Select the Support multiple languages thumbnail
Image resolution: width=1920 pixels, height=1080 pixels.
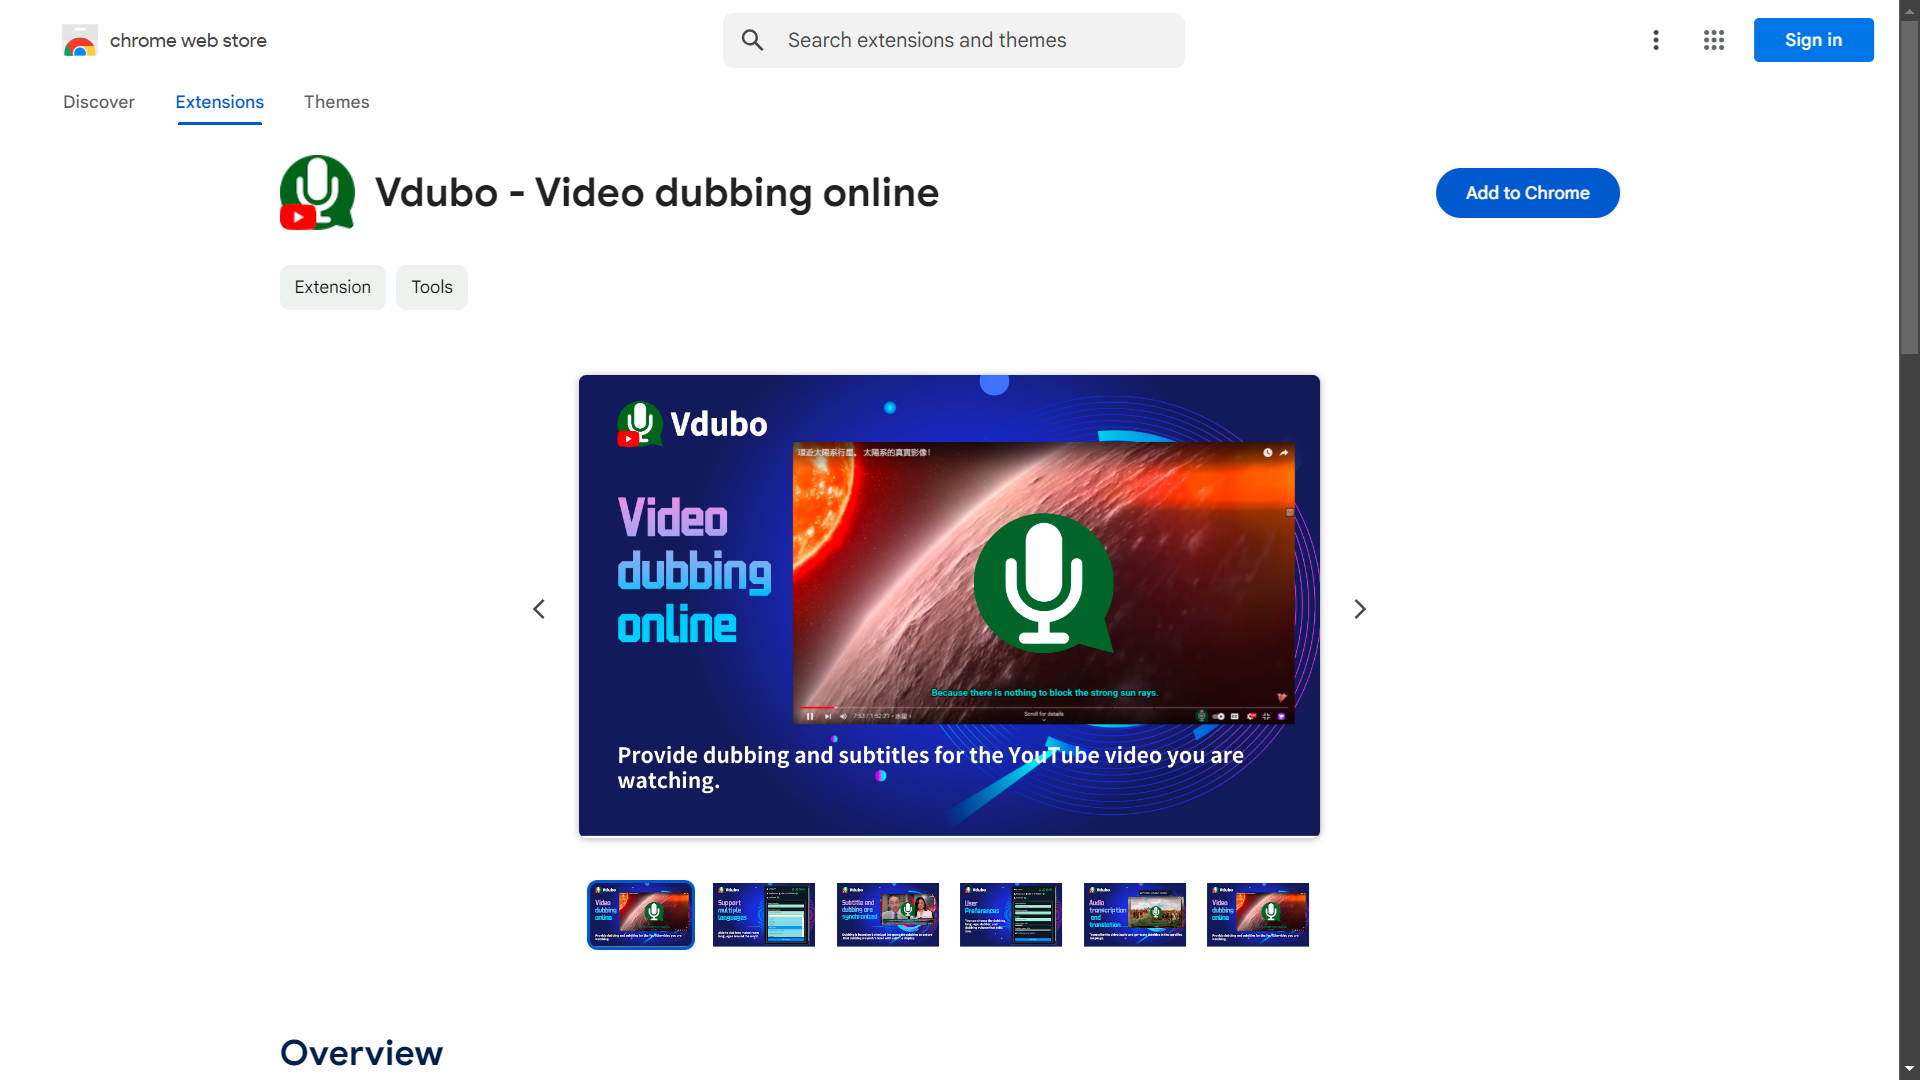point(764,914)
